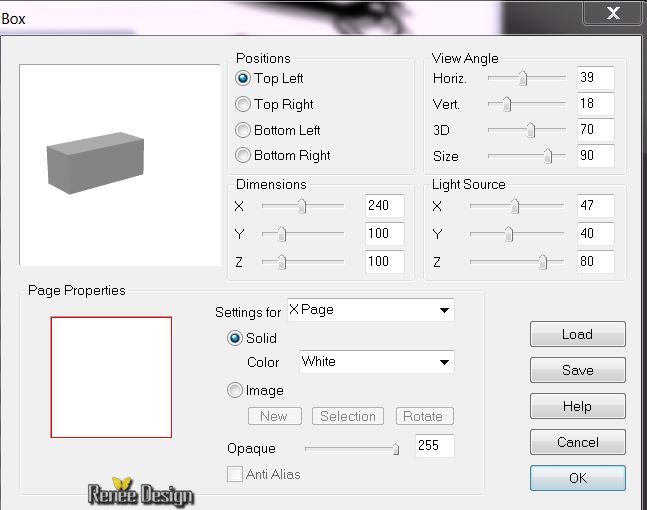Click the Selection image button
This screenshot has width=647, height=510.
click(x=348, y=416)
